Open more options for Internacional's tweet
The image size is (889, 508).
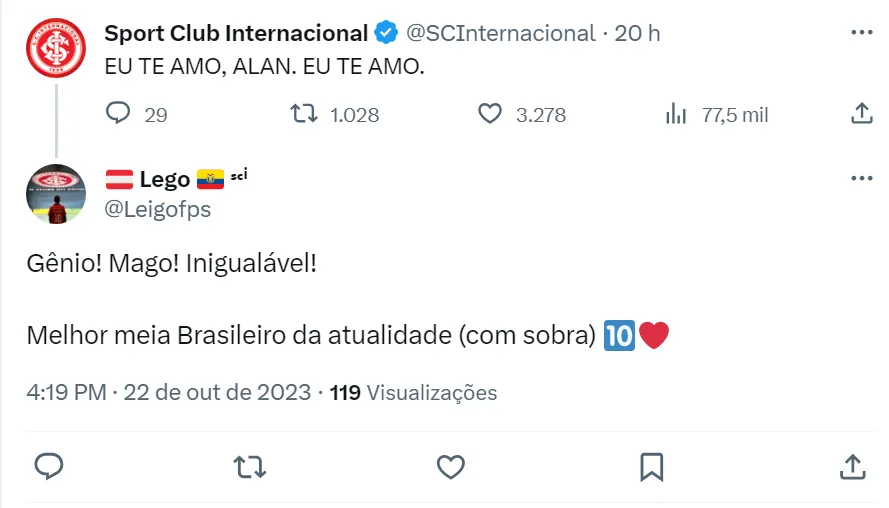click(x=861, y=33)
